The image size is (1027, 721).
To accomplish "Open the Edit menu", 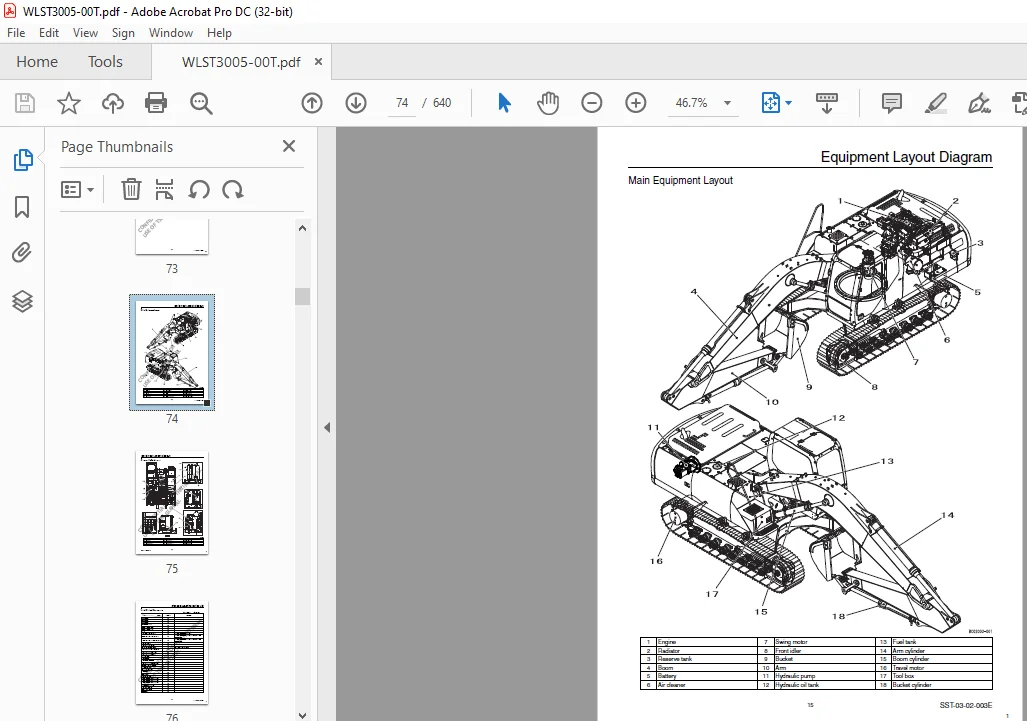I will tap(48, 33).
